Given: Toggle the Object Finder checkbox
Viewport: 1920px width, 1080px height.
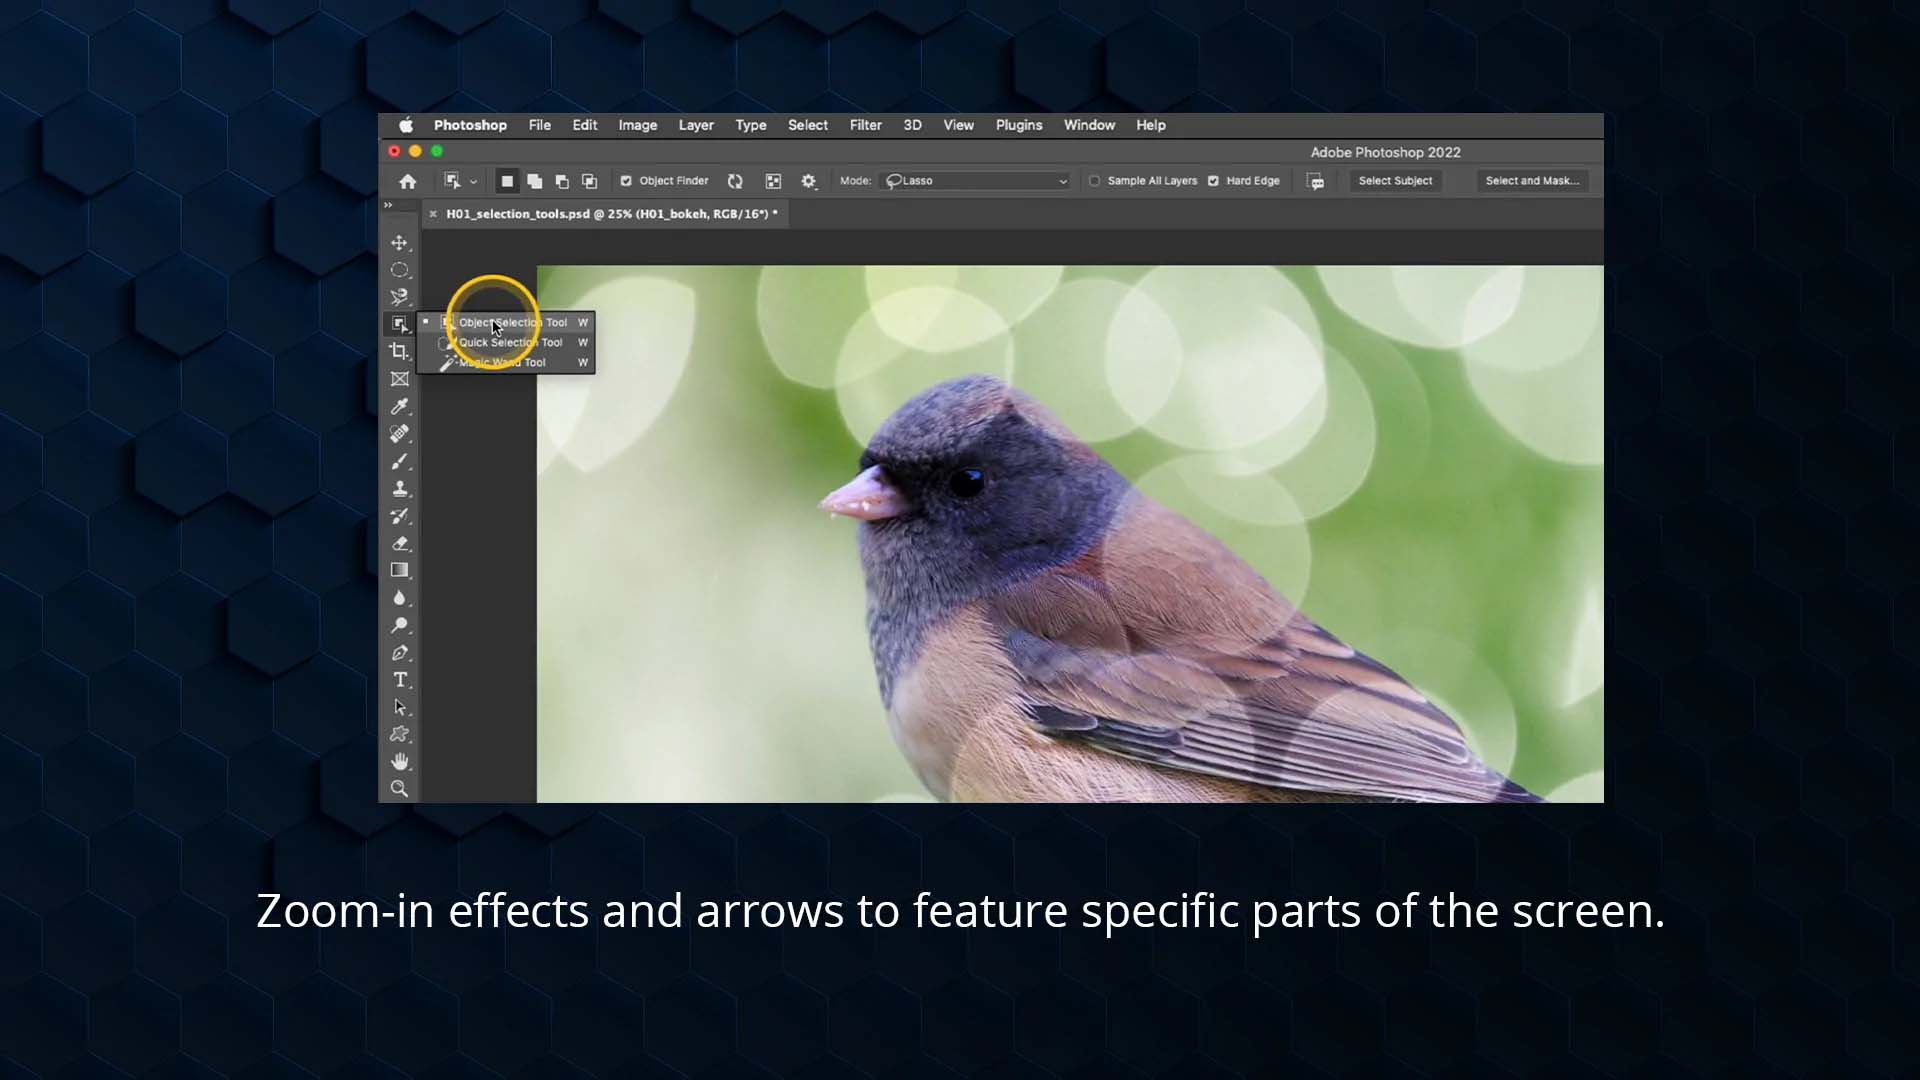Looking at the screenshot, I should pyautogui.click(x=626, y=181).
